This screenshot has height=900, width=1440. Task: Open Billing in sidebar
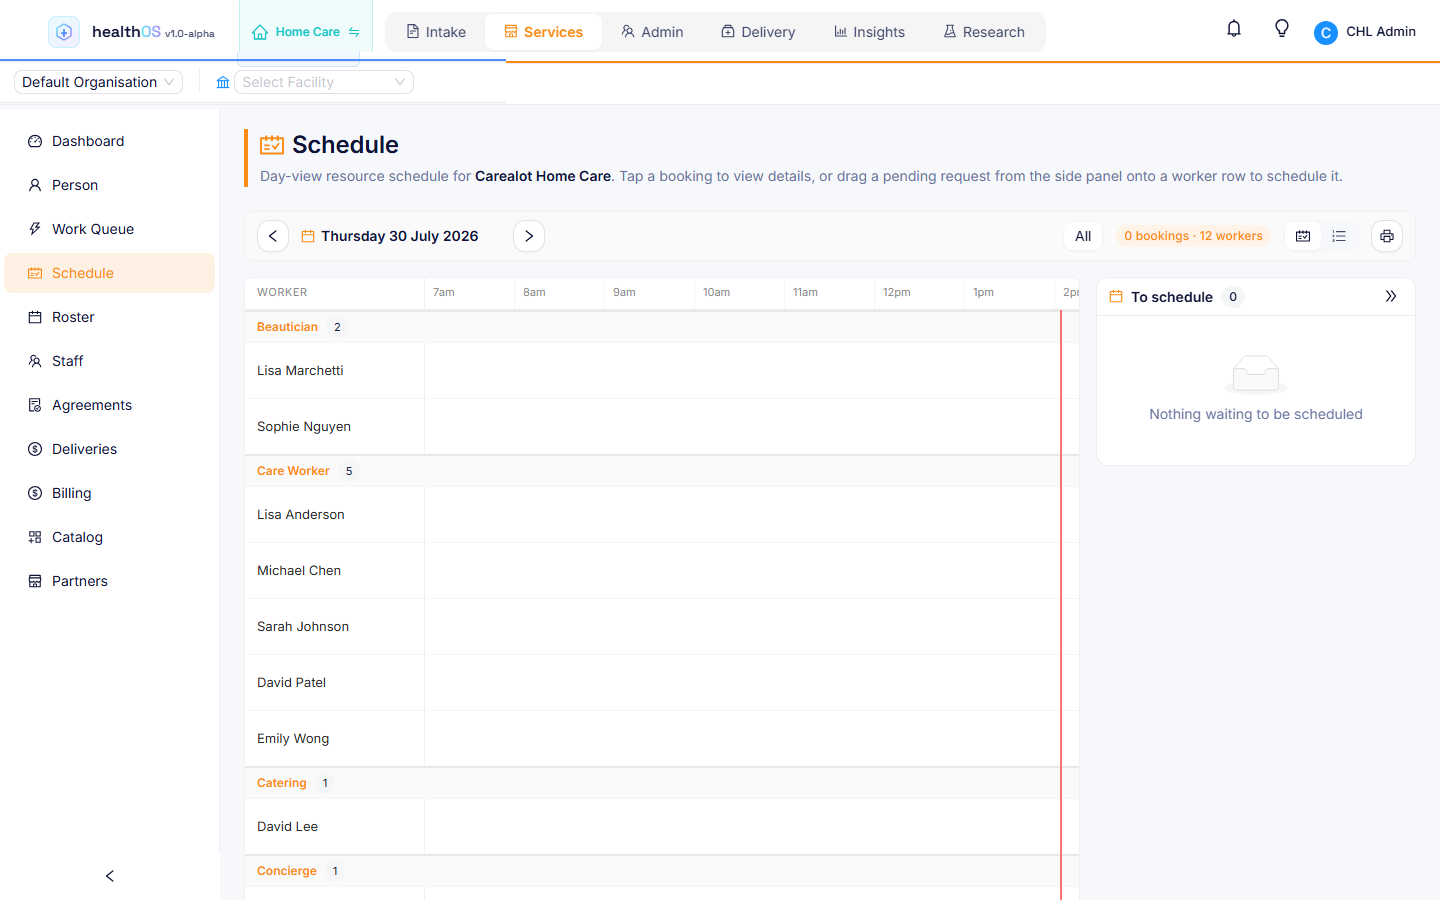[x=109, y=493]
